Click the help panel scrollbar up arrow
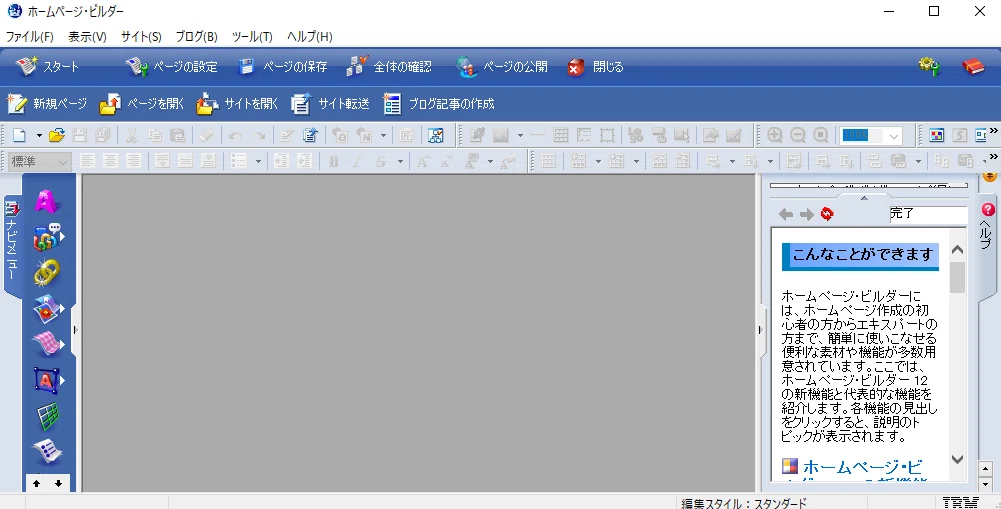1001x509 pixels. tap(957, 250)
